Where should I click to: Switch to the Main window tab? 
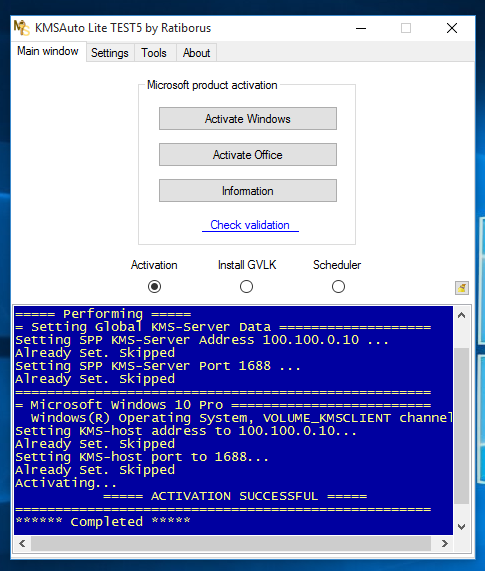click(48, 51)
